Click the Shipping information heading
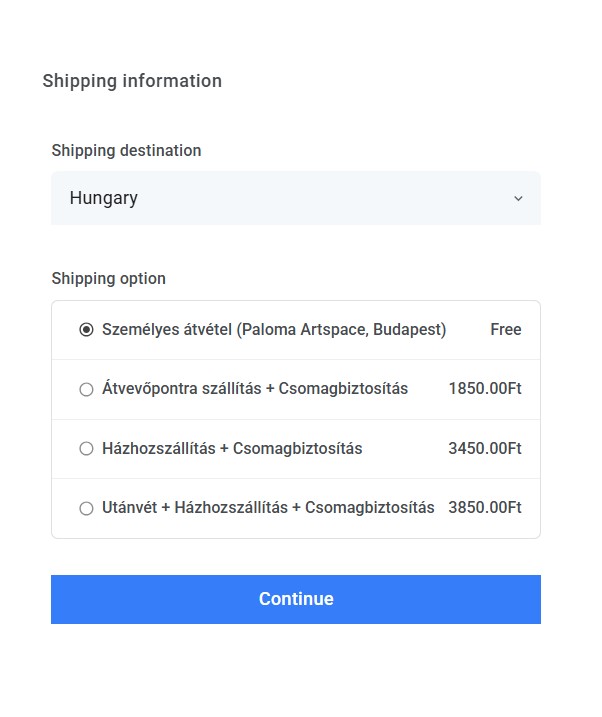The image size is (602, 717). coord(132,81)
